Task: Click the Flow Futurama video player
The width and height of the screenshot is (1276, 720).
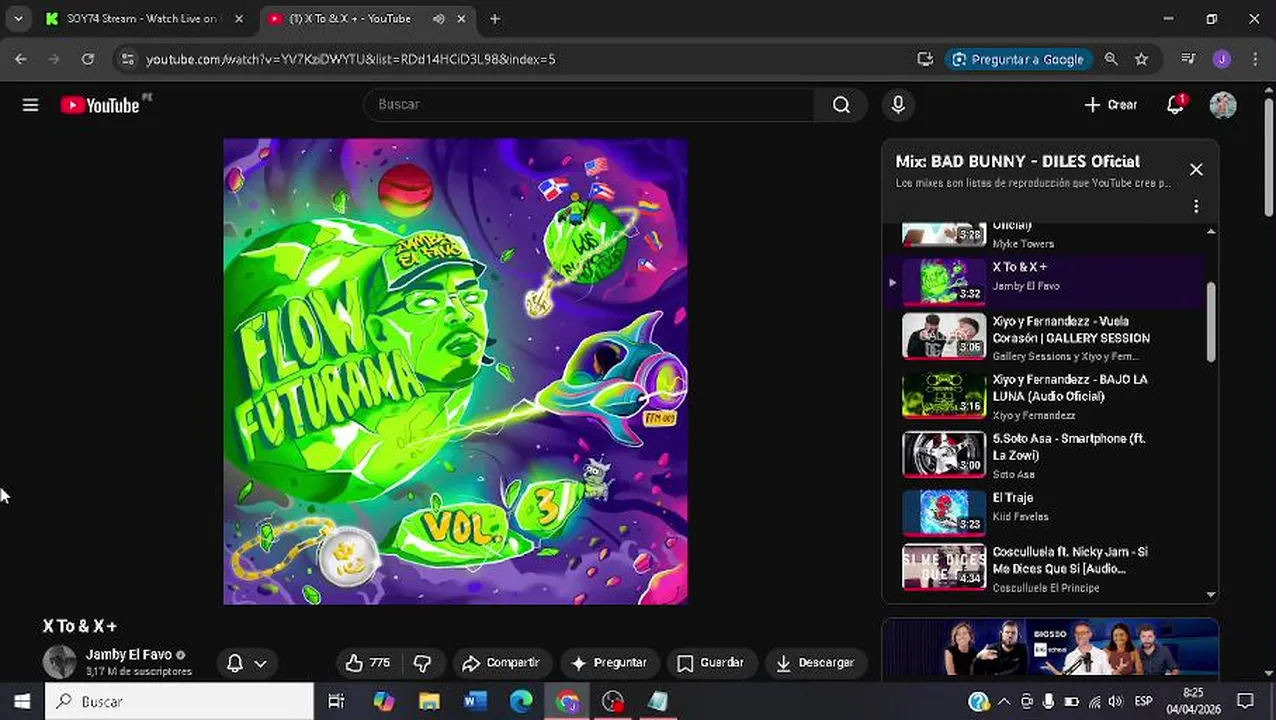Action: pos(455,372)
